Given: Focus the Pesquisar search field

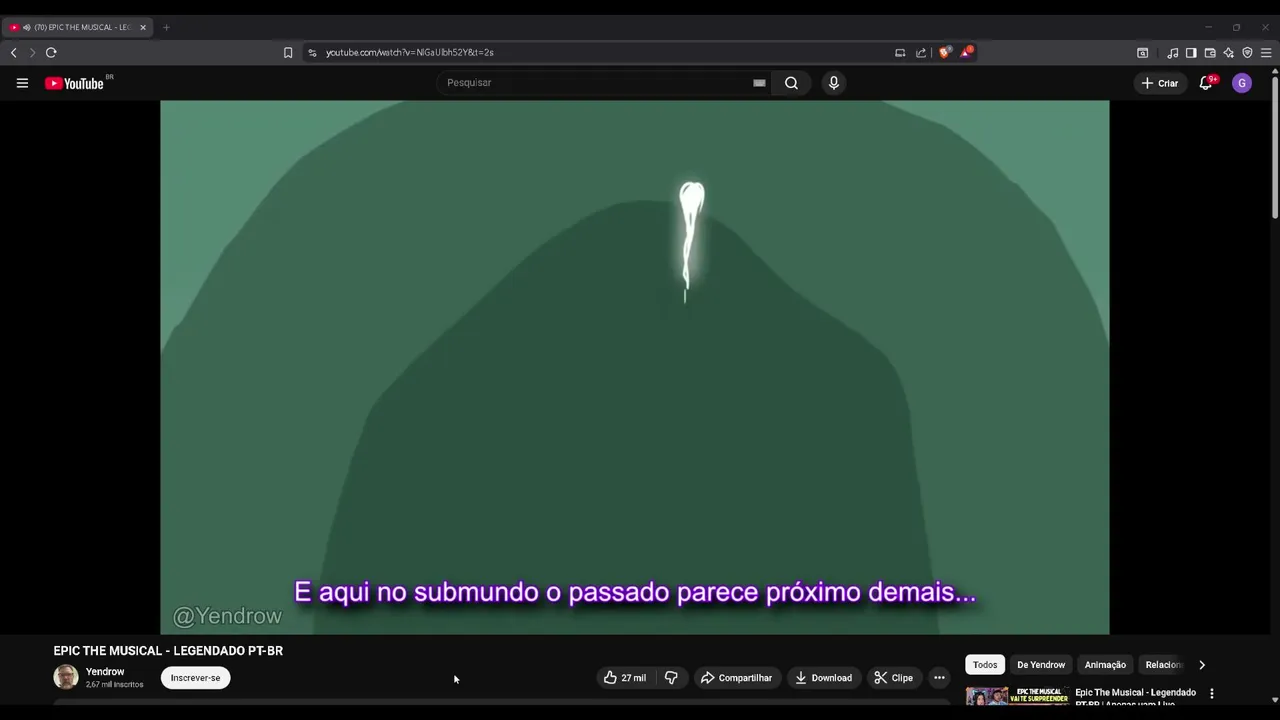Looking at the screenshot, I should coord(595,83).
